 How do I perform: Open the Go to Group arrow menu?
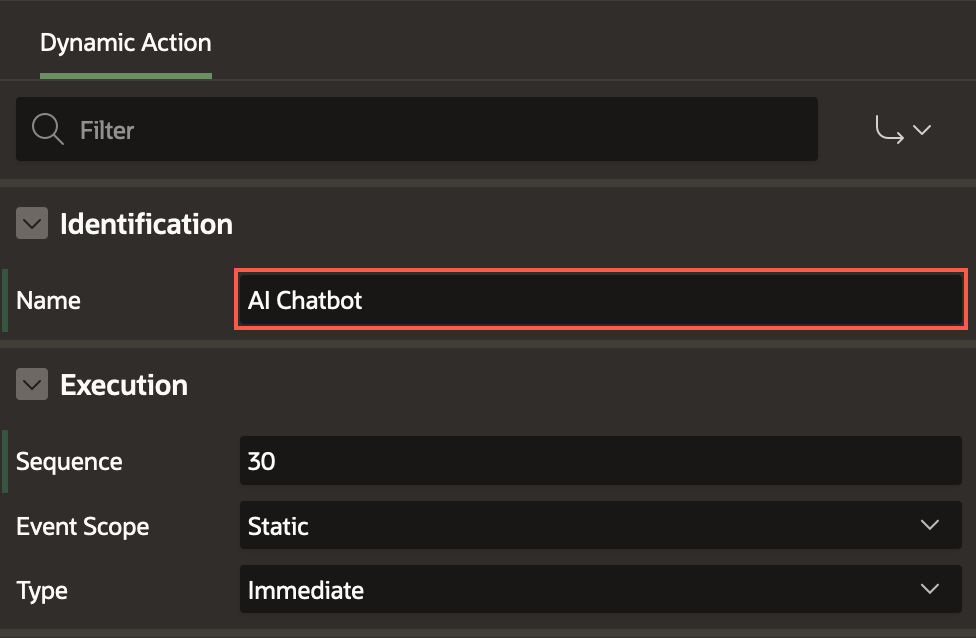click(903, 130)
